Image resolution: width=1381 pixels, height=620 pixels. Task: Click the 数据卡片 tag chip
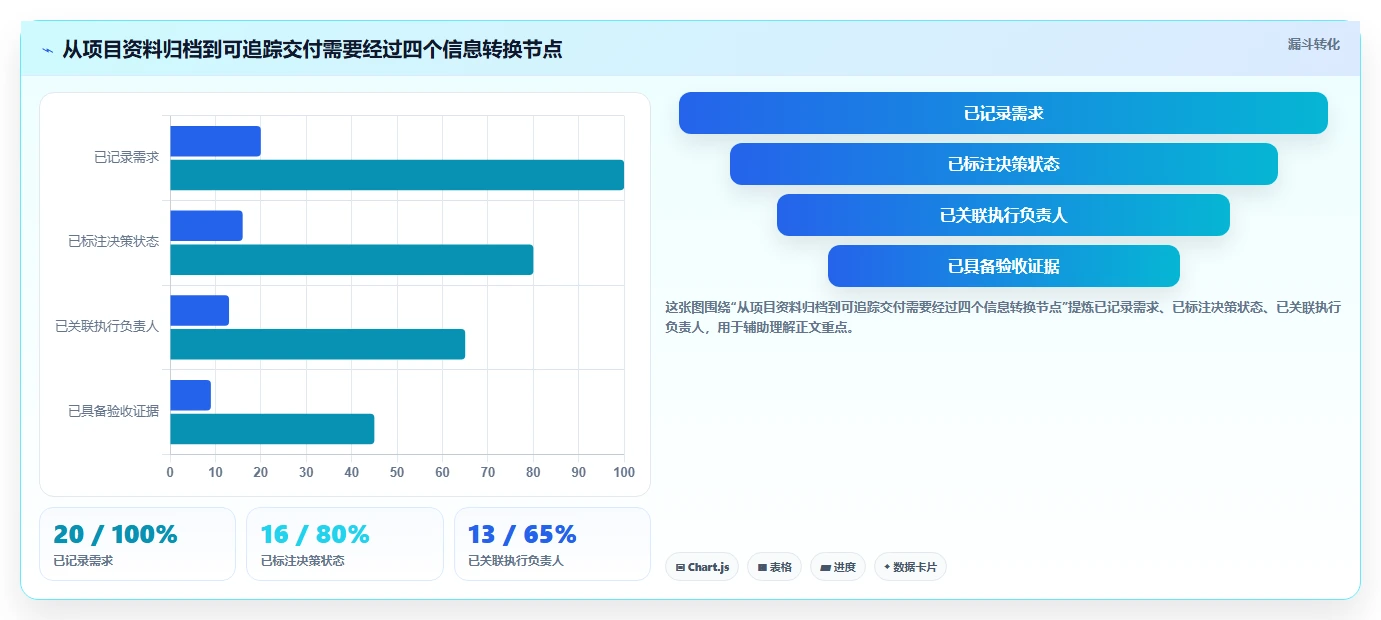coord(910,567)
